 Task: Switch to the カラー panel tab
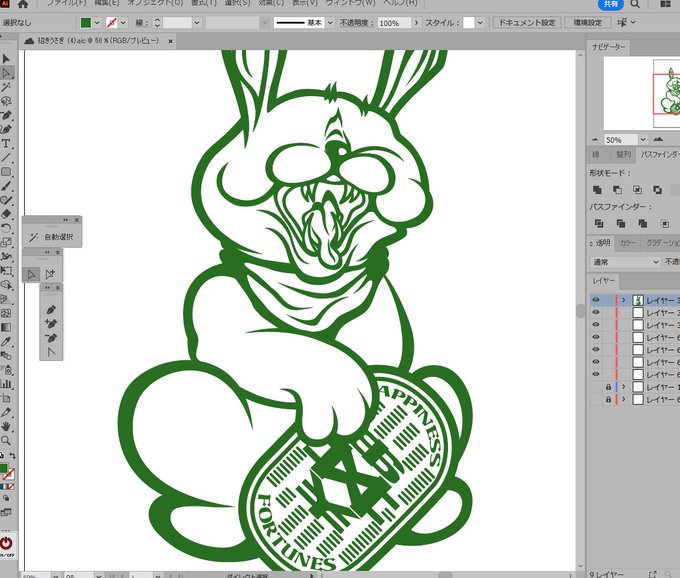[x=627, y=243]
